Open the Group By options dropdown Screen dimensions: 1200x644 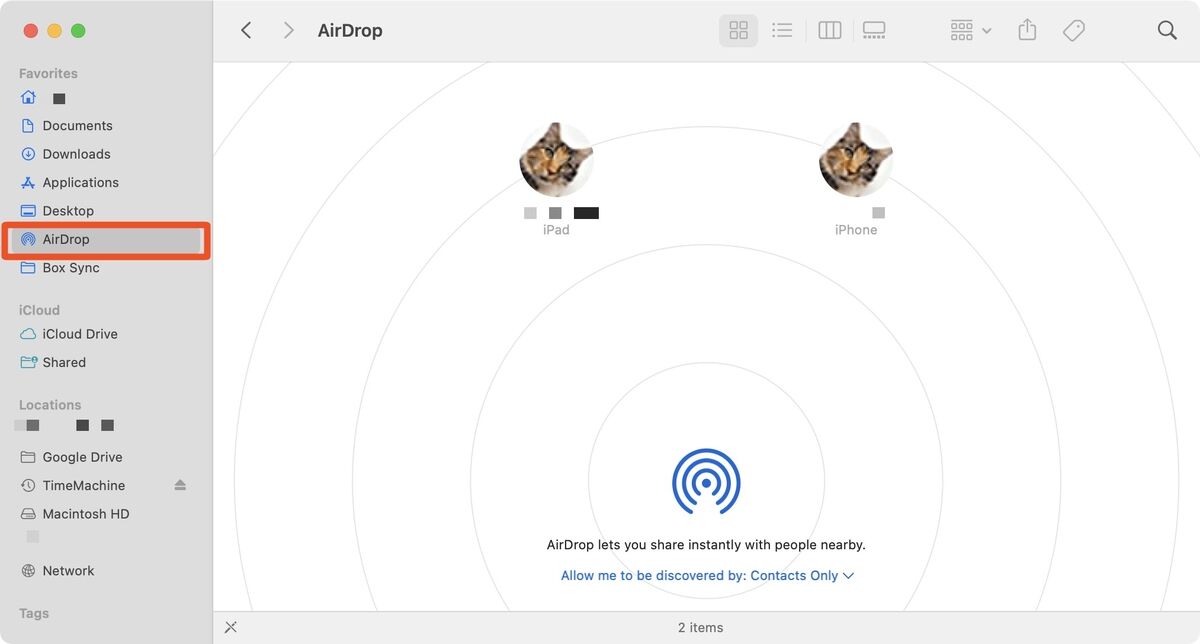point(970,30)
